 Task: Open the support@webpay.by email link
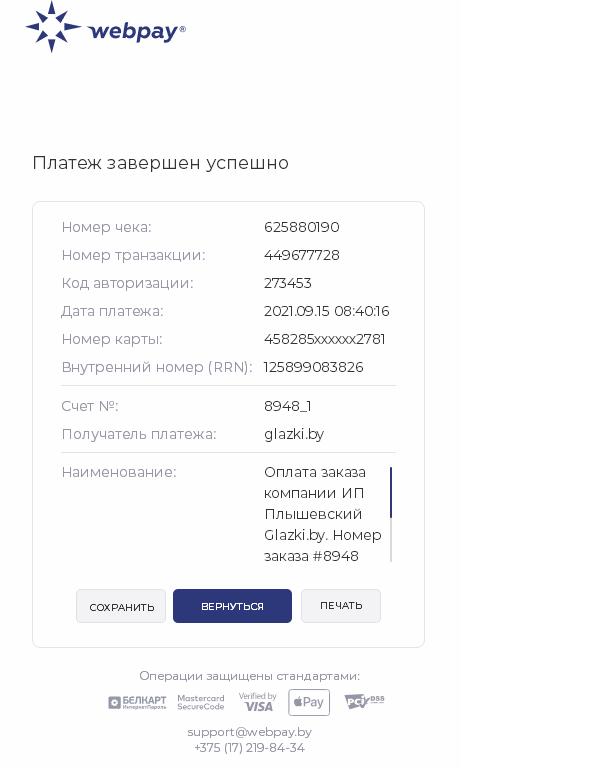tap(249, 732)
